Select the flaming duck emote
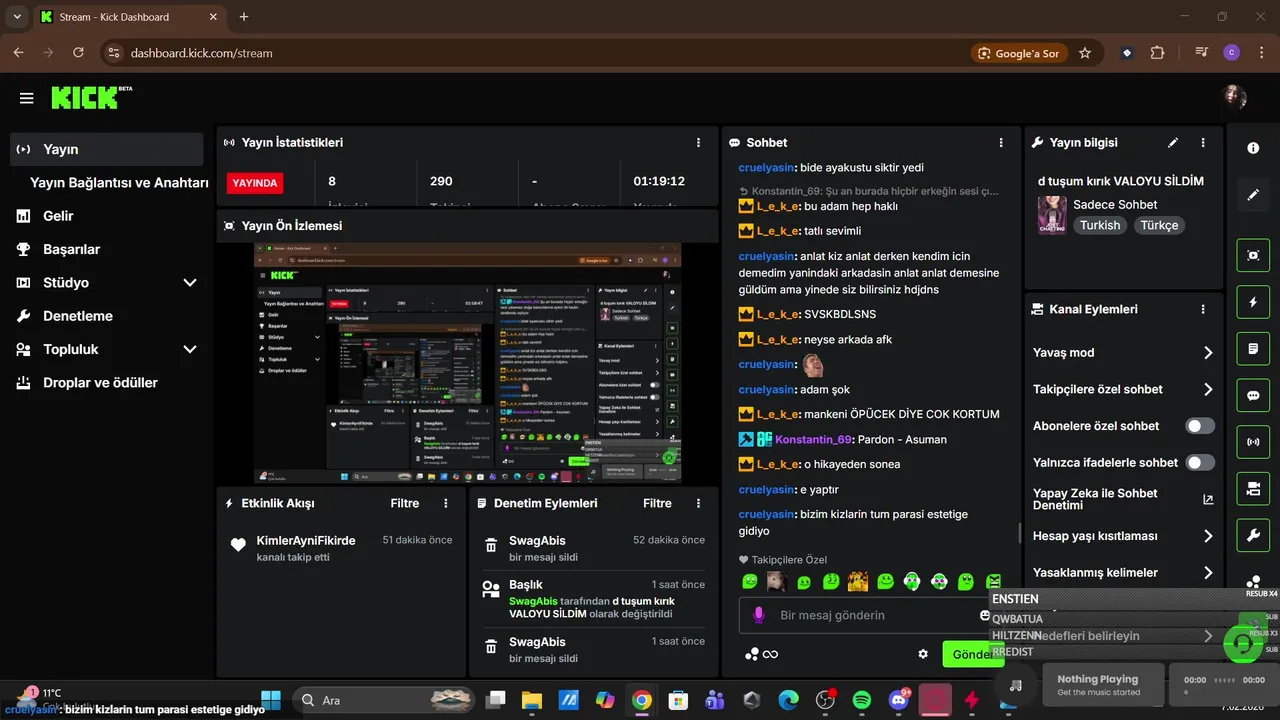The image size is (1280, 720). pos(857,581)
